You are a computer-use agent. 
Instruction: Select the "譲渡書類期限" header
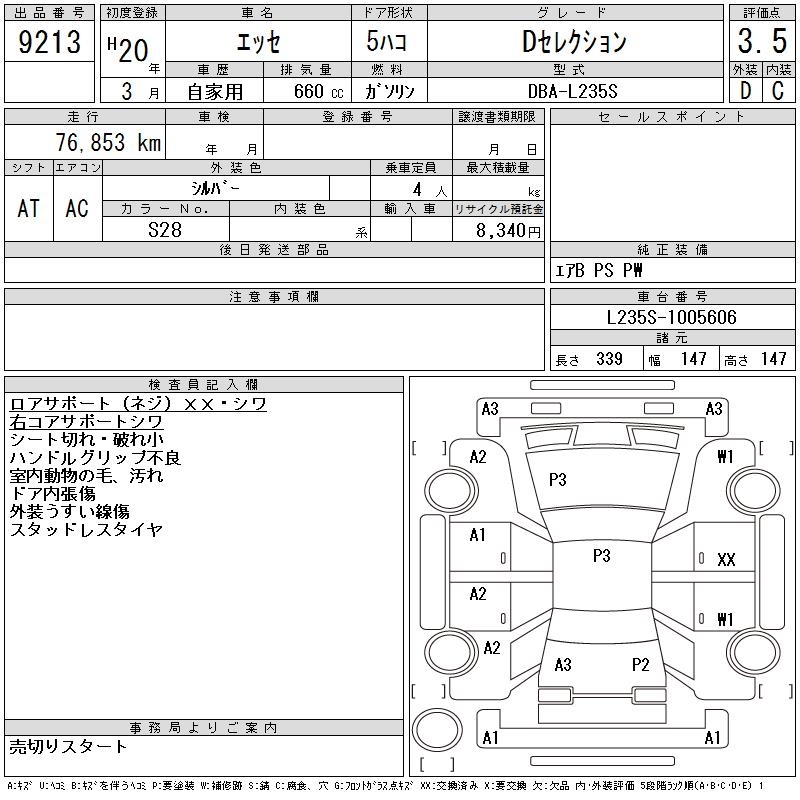tap(497, 117)
